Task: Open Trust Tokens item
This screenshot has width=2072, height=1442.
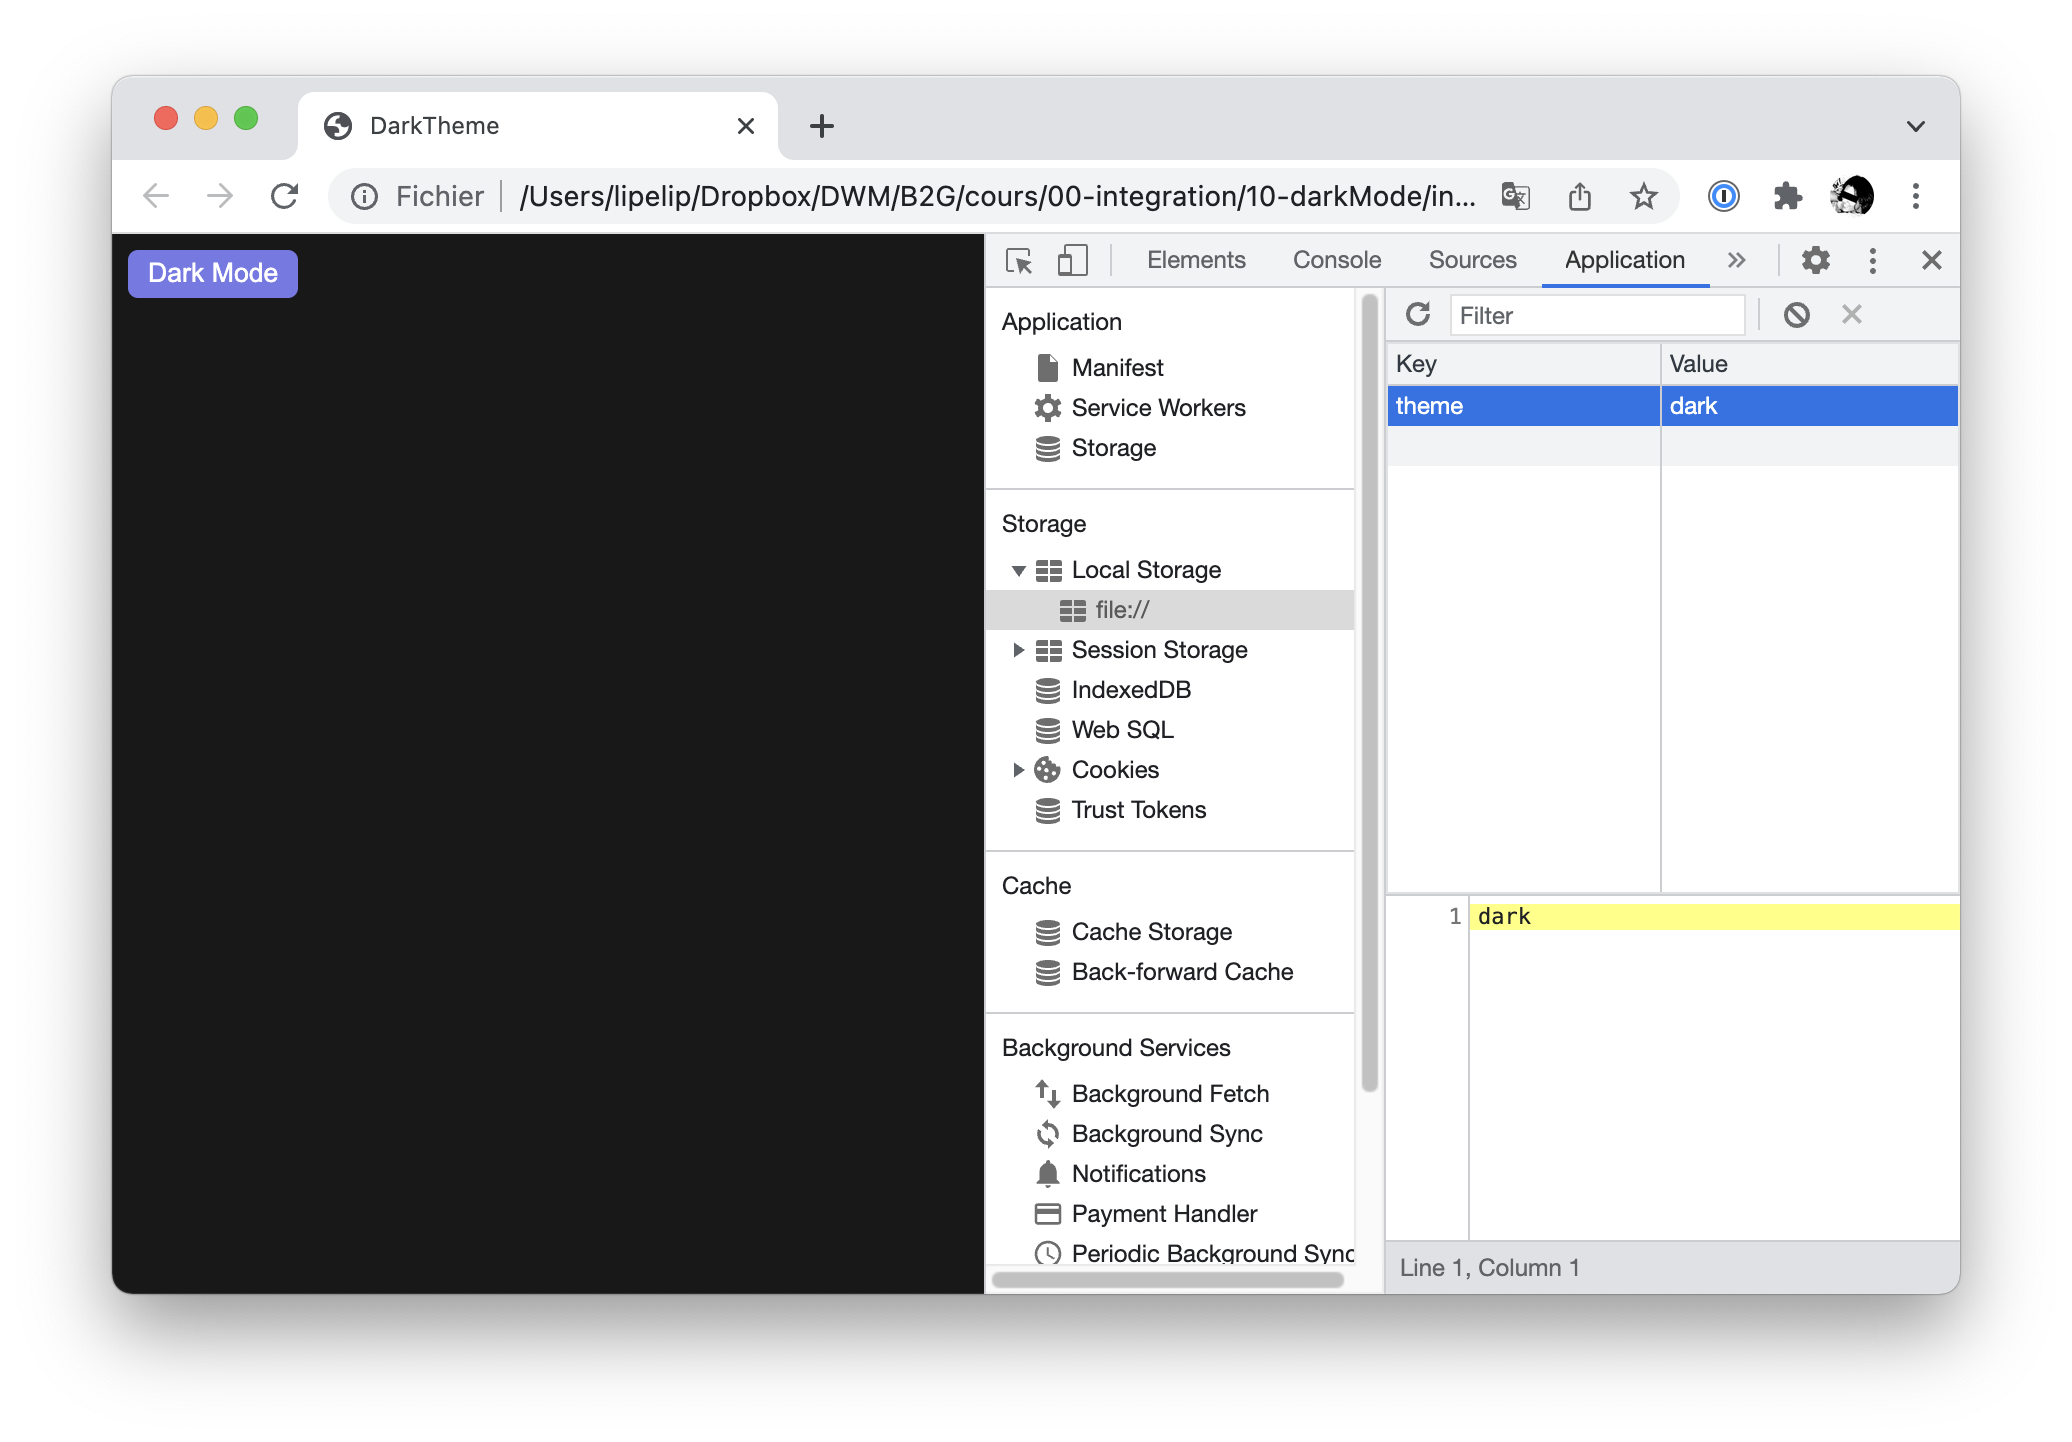Action: coord(1139,810)
